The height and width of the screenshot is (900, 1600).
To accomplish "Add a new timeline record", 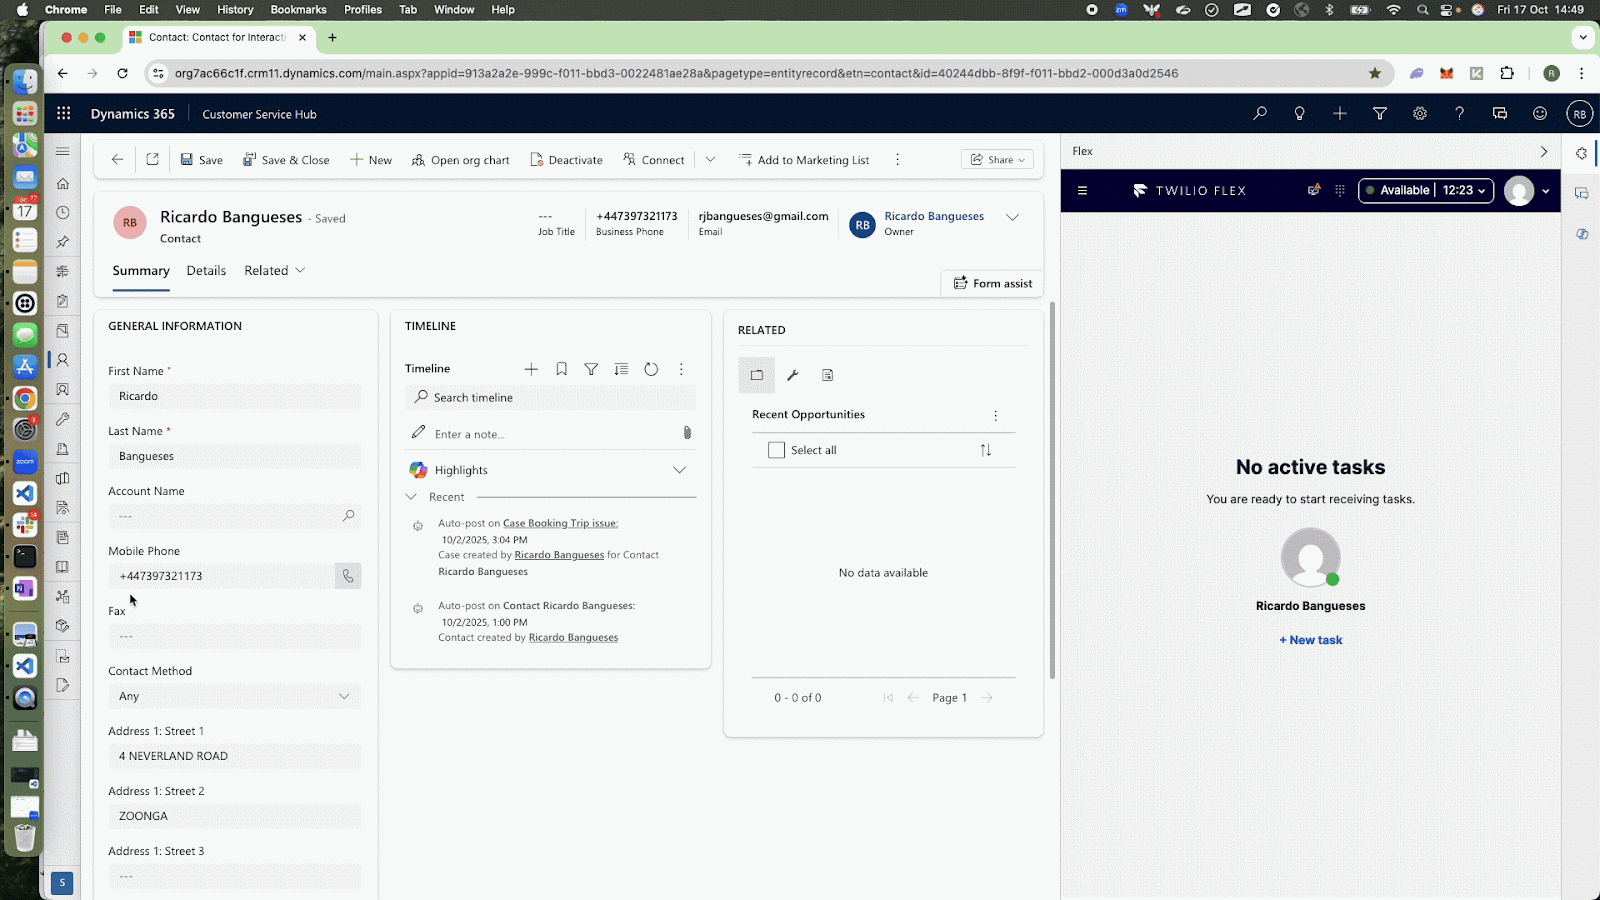I will point(531,369).
